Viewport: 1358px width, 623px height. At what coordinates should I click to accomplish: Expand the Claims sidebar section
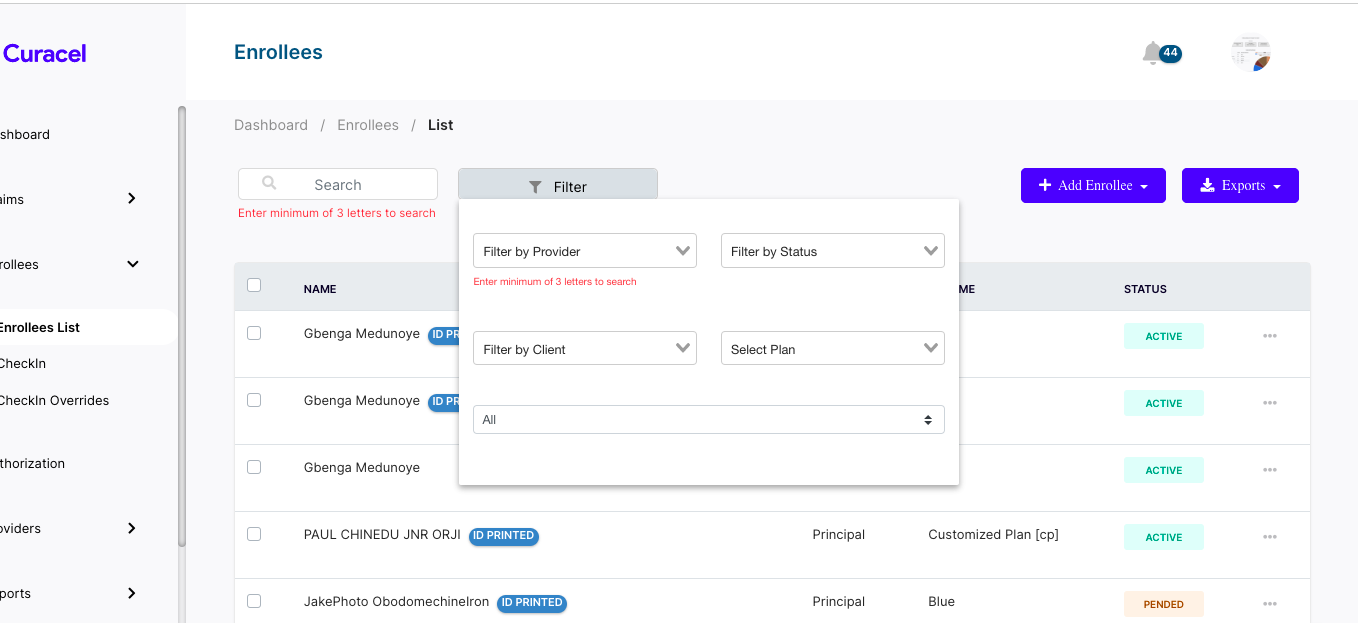point(132,198)
